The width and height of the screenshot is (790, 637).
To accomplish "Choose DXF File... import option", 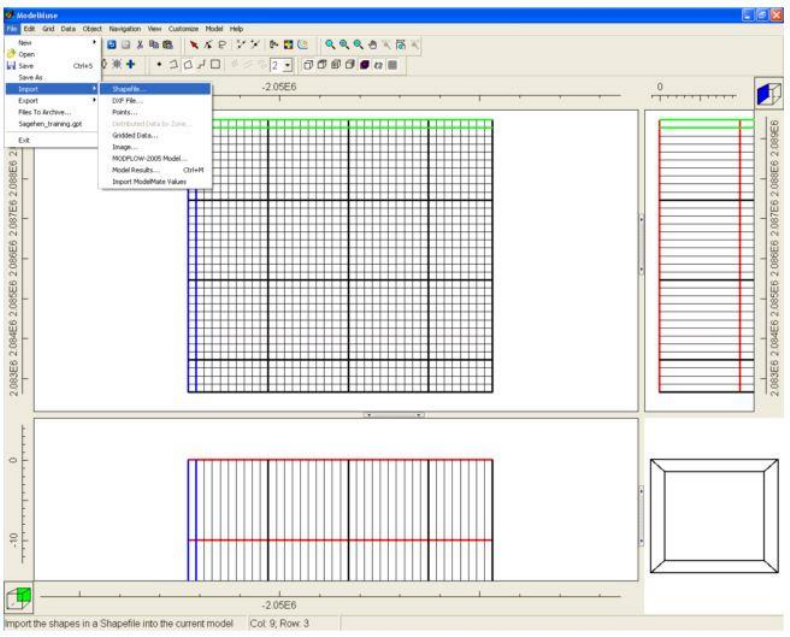I will tap(155, 100).
